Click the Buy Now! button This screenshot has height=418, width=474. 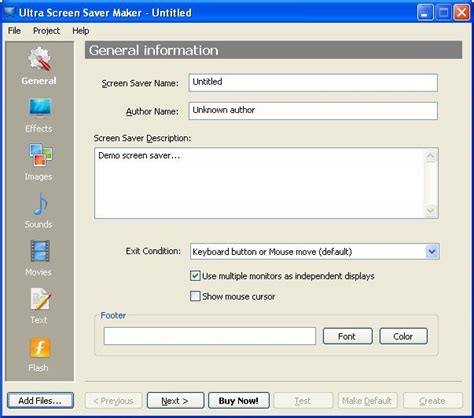239,400
